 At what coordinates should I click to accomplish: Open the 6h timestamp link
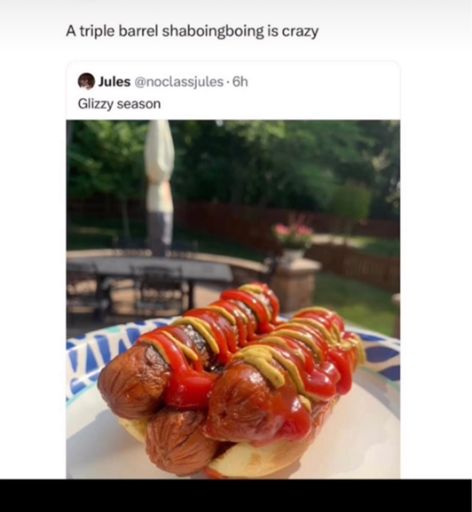coord(240,81)
